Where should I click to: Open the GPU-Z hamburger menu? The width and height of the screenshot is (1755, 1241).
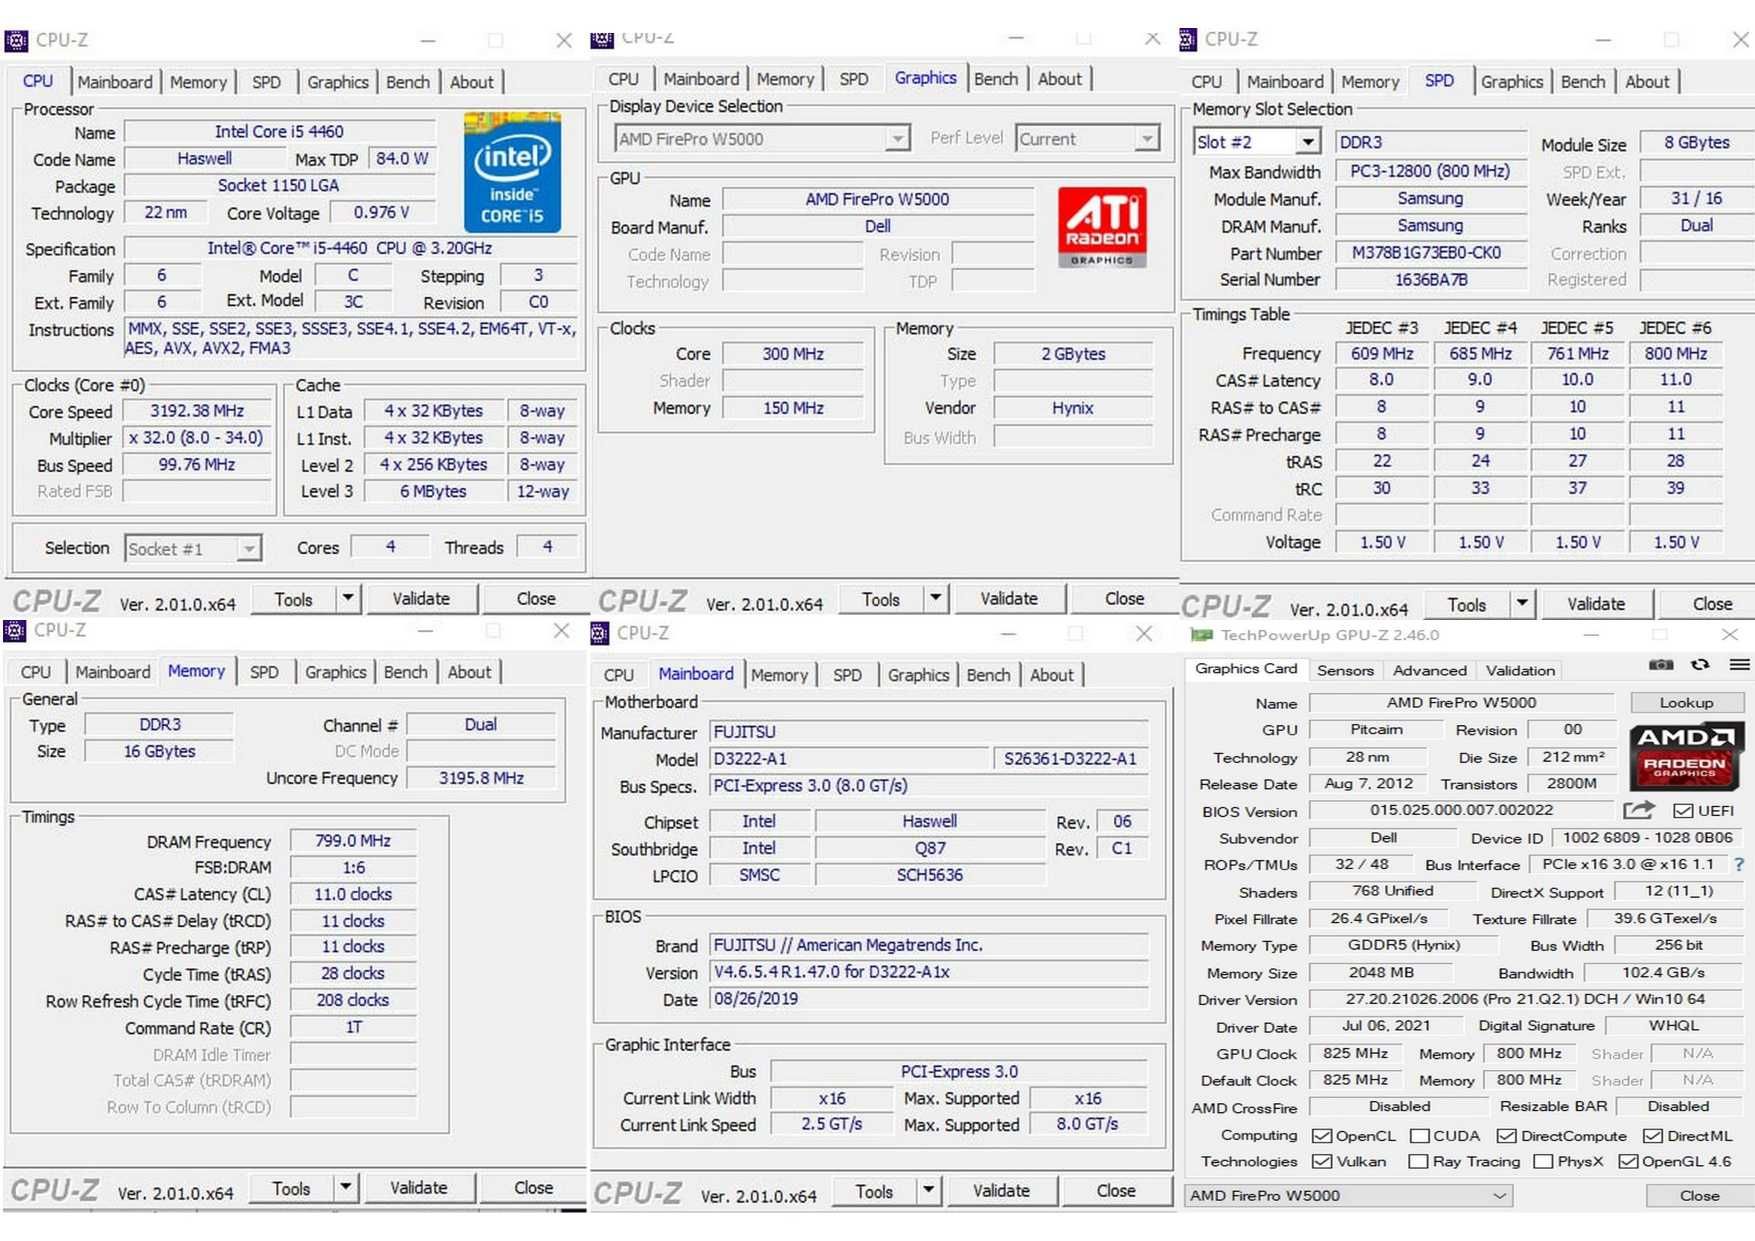click(1739, 665)
